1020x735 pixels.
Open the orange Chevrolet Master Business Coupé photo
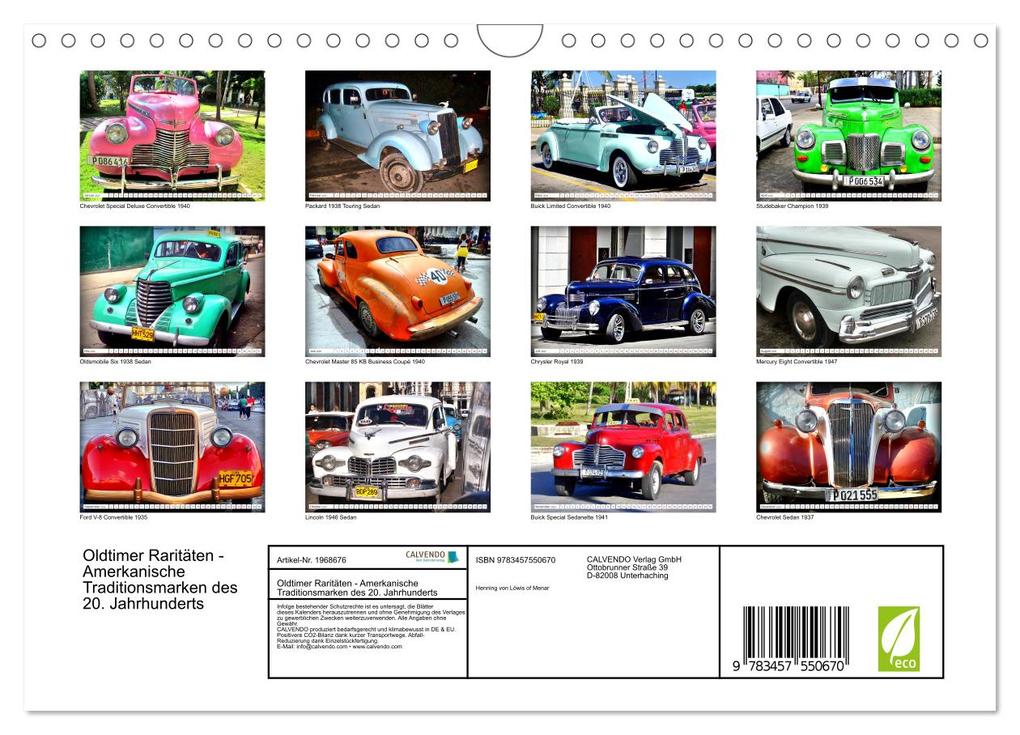397,291
